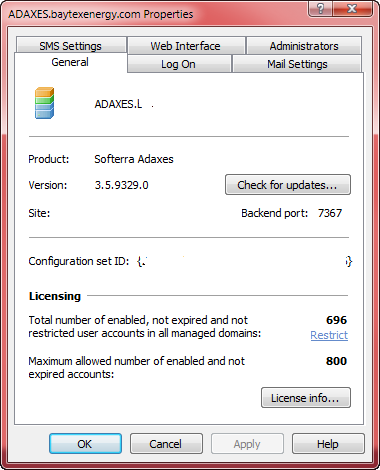Click the ADAXES.L service name text
Screen dimensions: 380x470
click(x=118, y=104)
